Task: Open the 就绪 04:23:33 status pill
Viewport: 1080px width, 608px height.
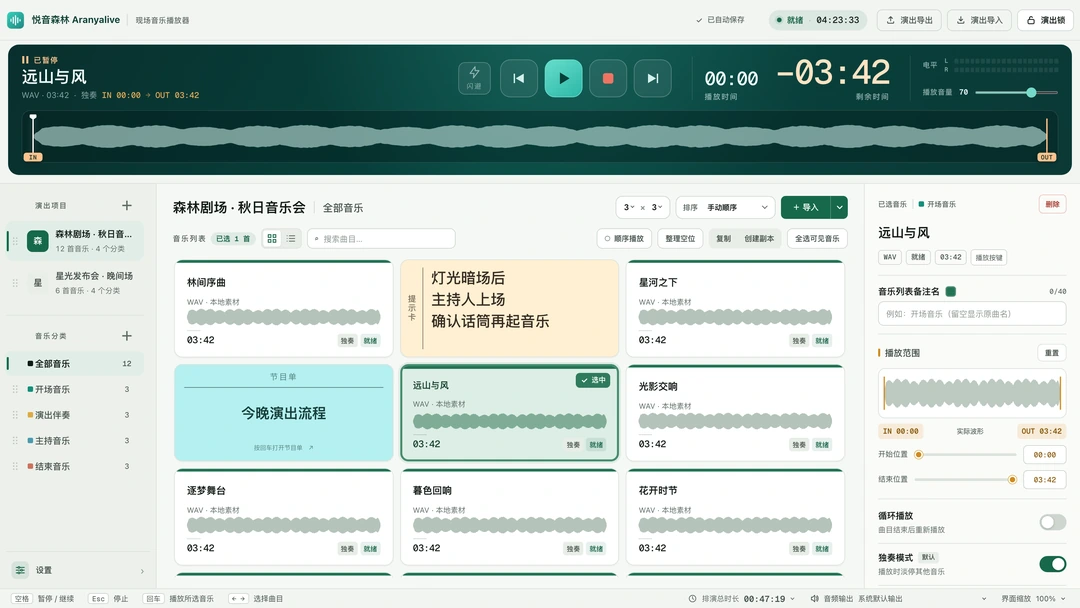Action: coord(818,20)
